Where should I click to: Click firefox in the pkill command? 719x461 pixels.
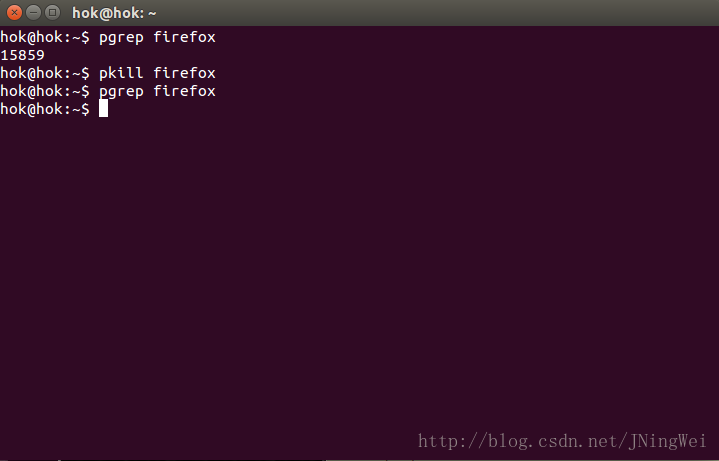tap(184, 73)
